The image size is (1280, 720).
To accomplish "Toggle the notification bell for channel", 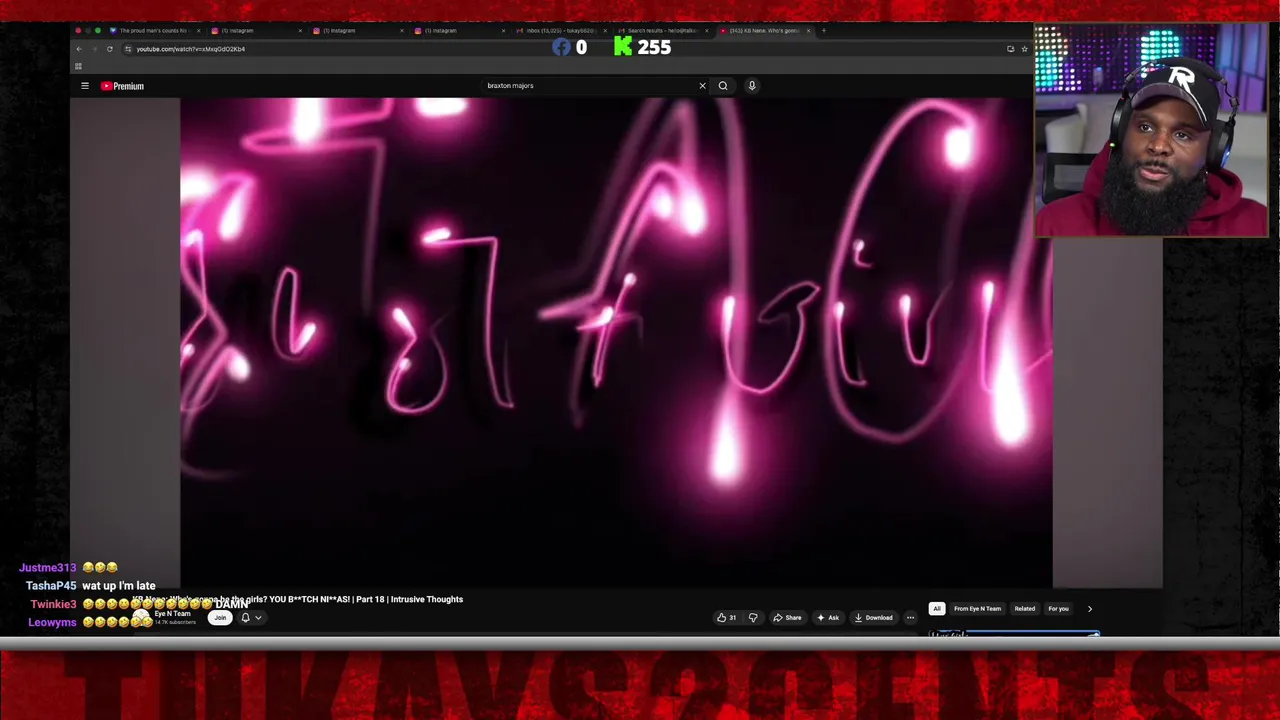I will [x=245, y=618].
